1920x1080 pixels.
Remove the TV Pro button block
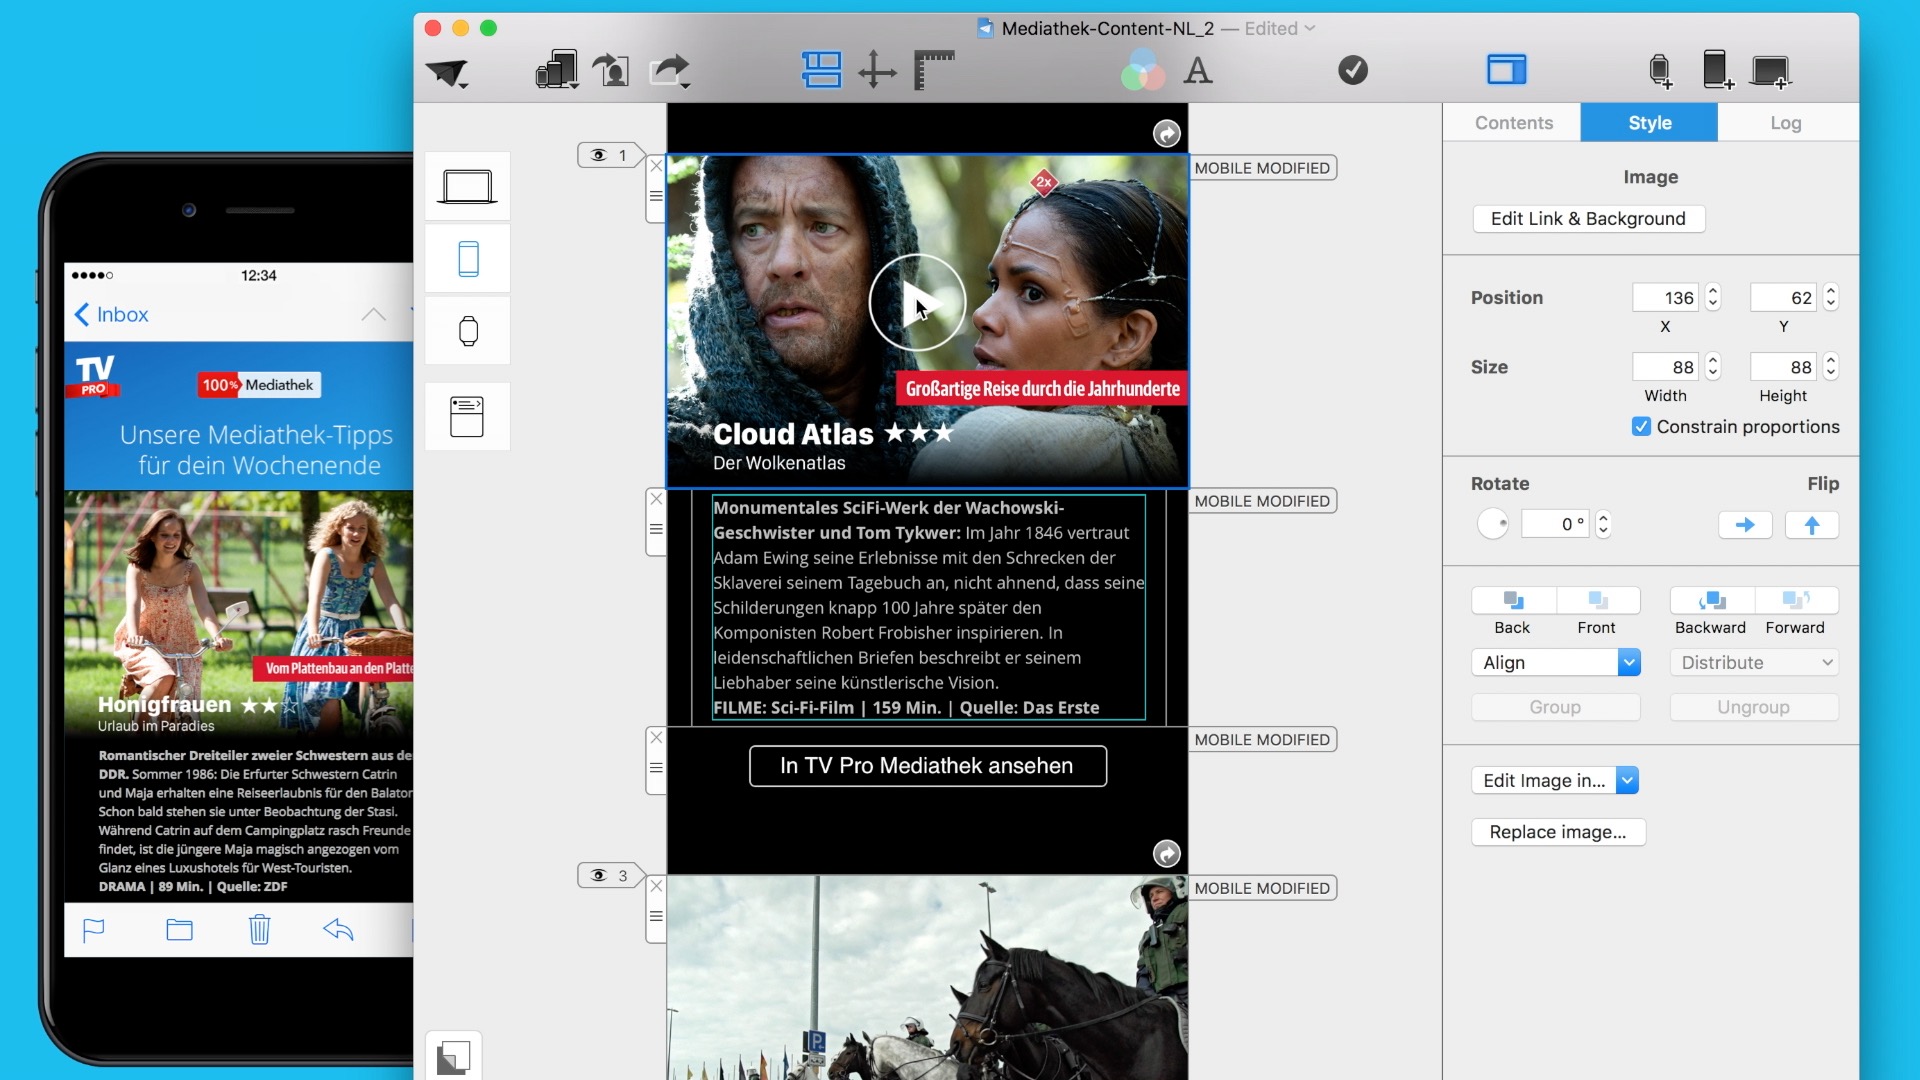(x=656, y=737)
